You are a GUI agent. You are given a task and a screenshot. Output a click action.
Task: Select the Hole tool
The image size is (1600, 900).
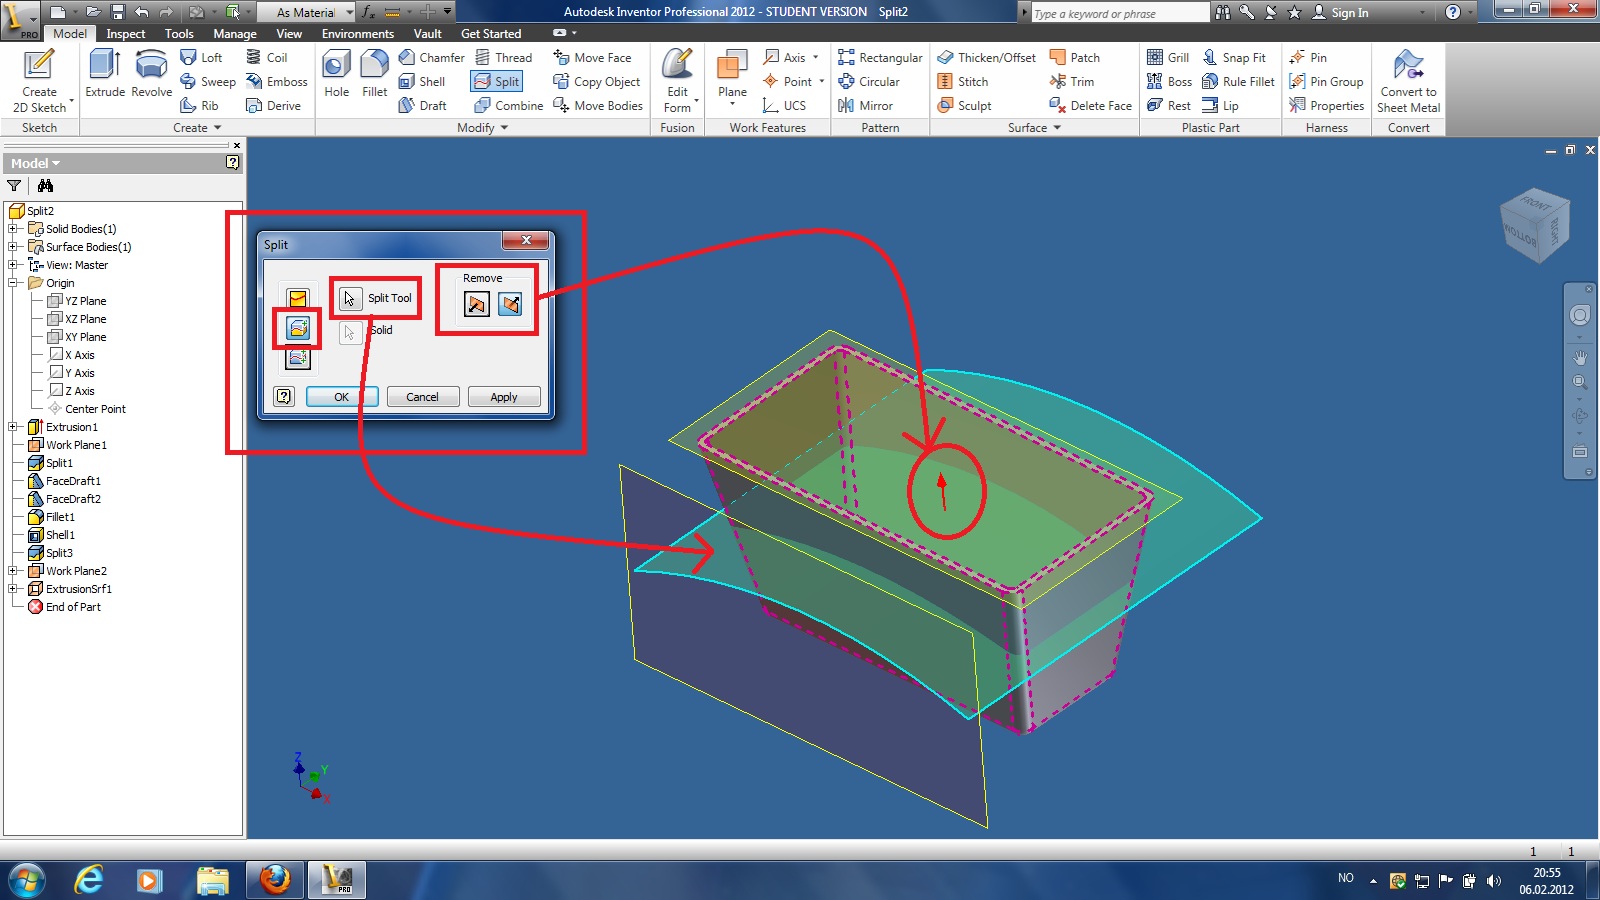(x=337, y=75)
